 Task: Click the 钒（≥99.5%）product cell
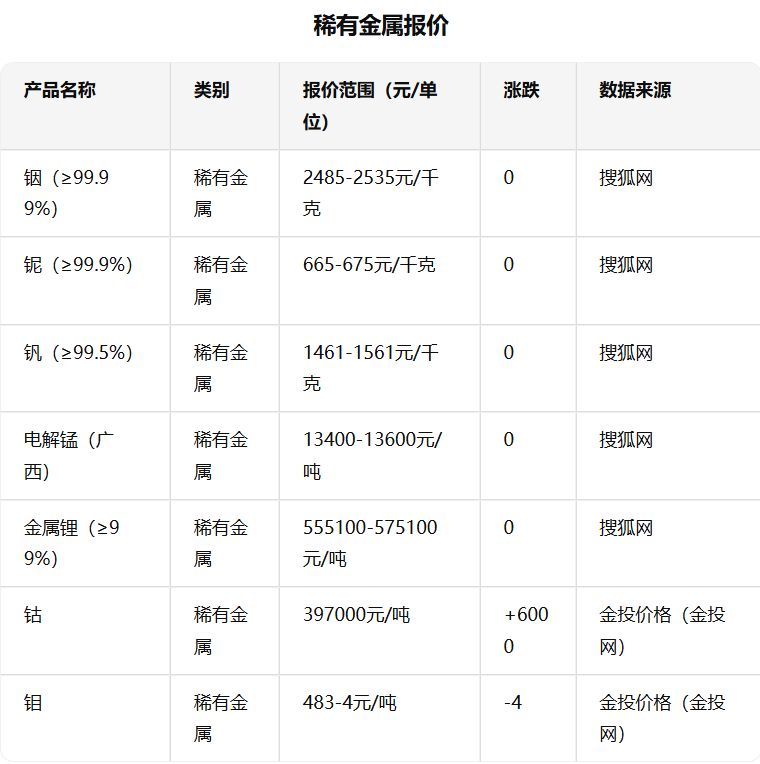click(x=78, y=353)
